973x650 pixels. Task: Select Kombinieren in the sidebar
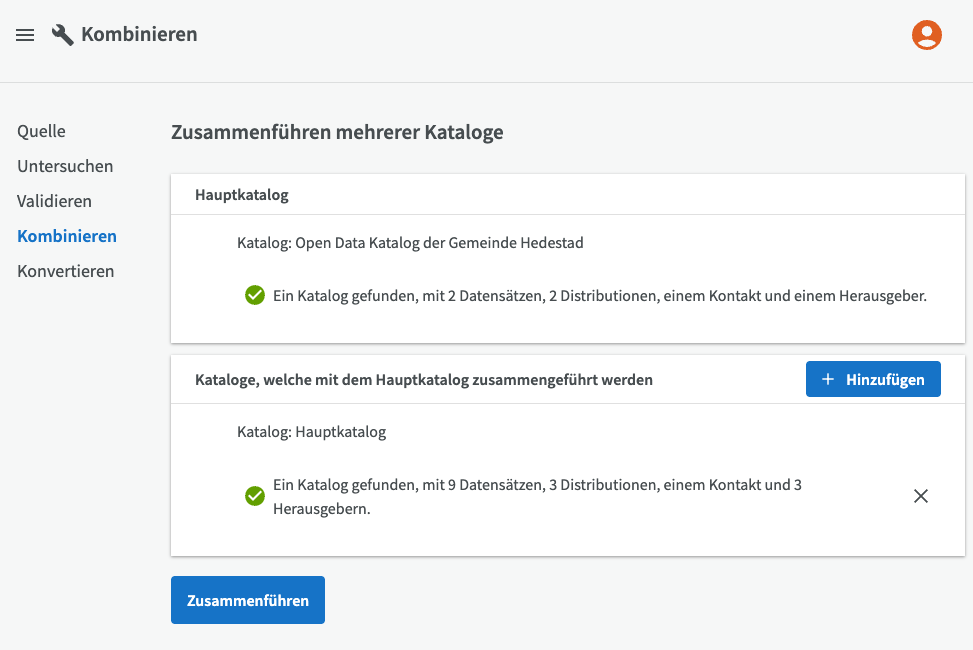coord(67,236)
